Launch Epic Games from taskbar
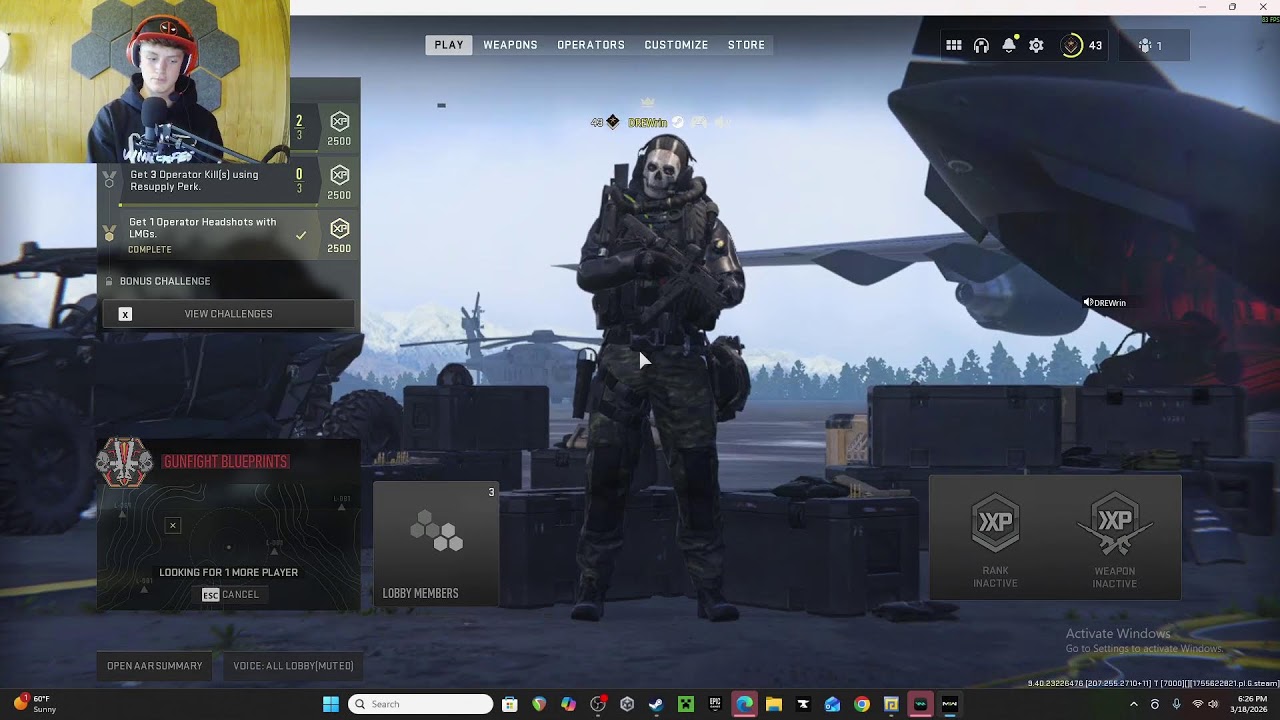 coord(715,704)
